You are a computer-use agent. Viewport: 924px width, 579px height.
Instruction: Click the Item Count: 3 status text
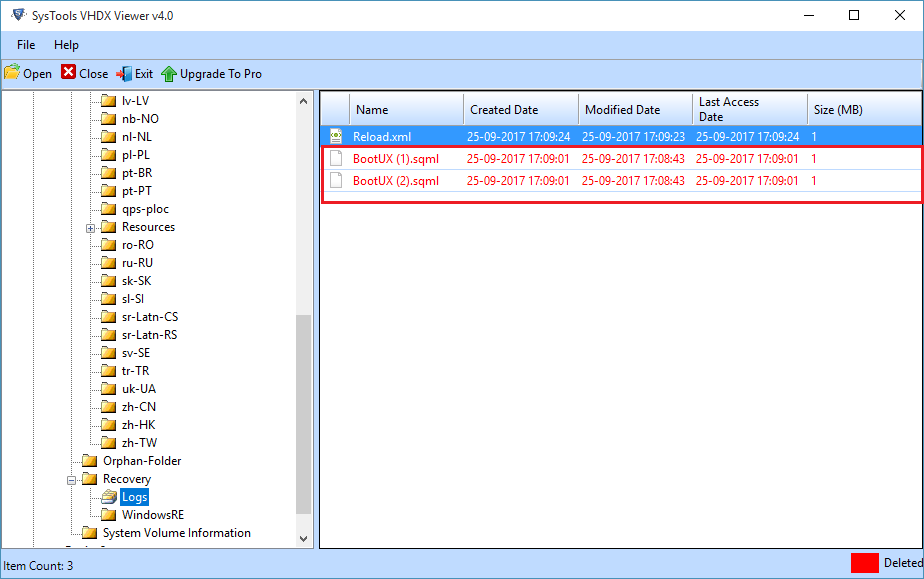point(38,566)
